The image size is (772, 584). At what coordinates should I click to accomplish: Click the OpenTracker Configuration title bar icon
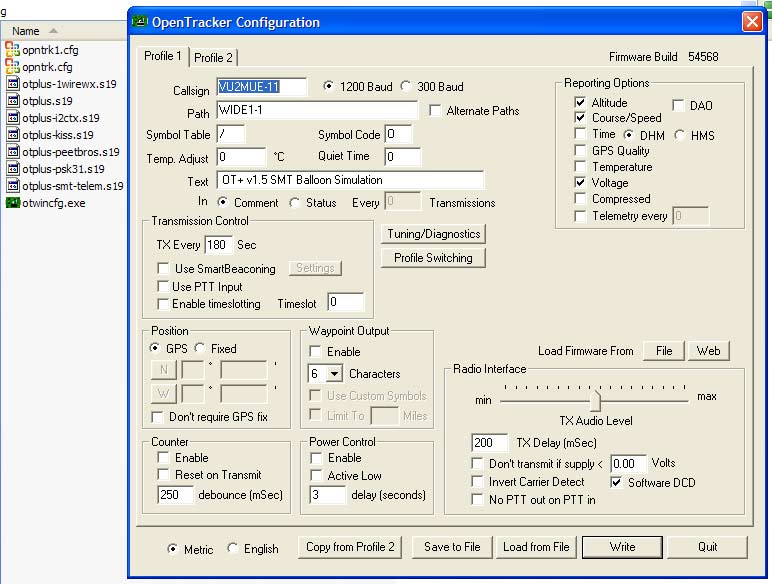[x=140, y=22]
